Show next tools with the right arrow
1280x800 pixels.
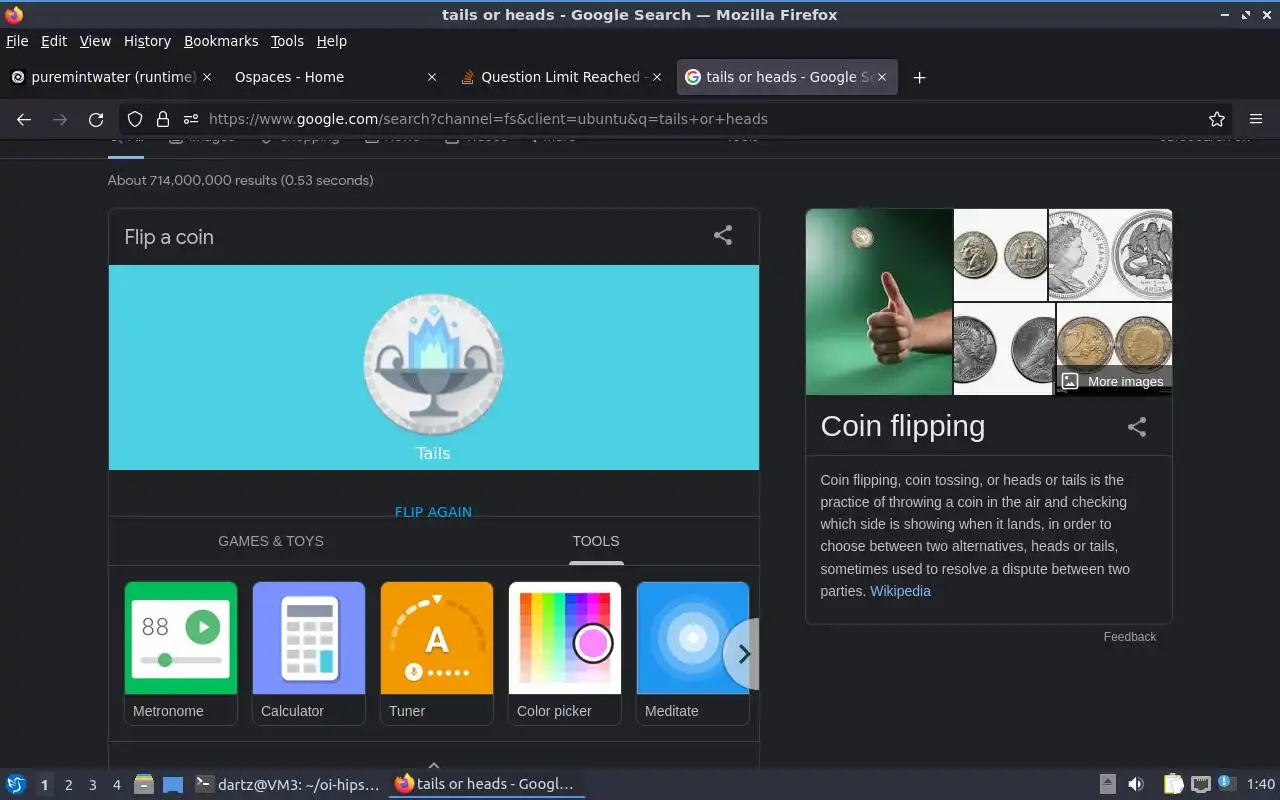click(743, 654)
